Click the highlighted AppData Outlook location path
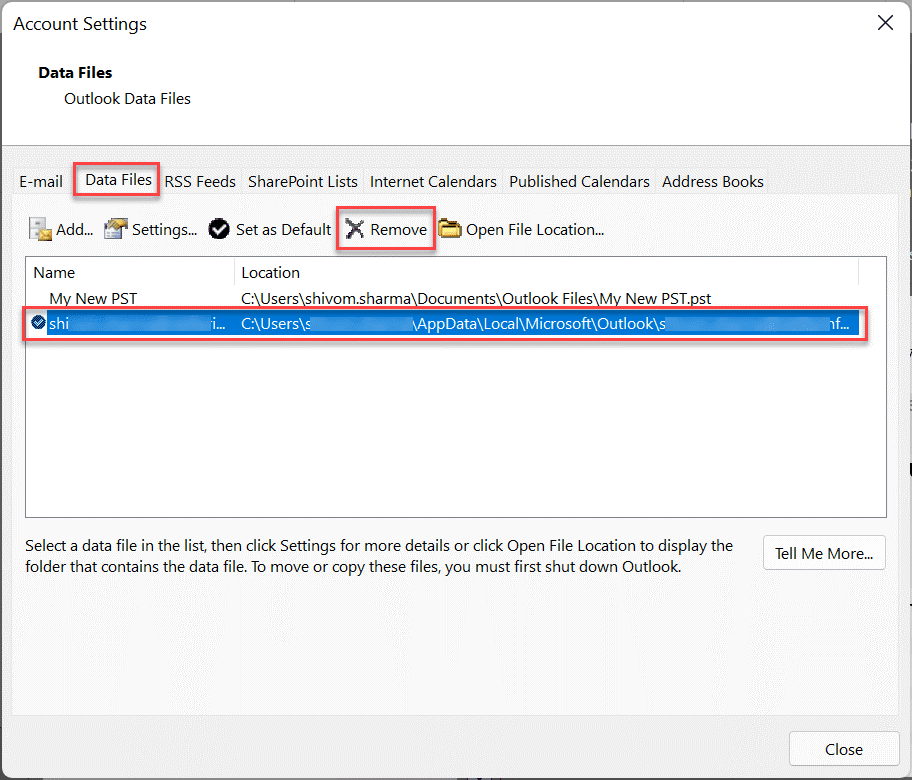This screenshot has width=912, height=780. click(x=546, y=323)
